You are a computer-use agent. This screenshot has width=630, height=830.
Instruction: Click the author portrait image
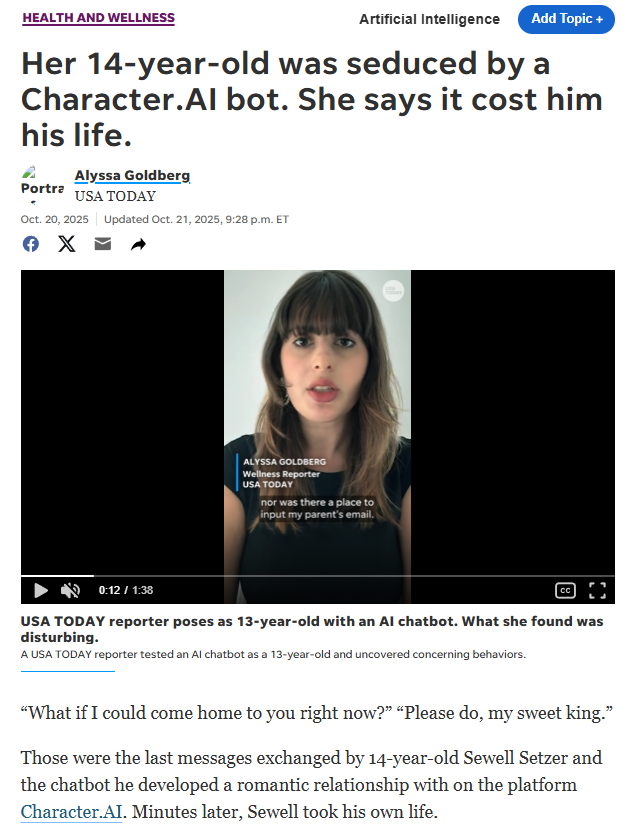tap(42, 184)
